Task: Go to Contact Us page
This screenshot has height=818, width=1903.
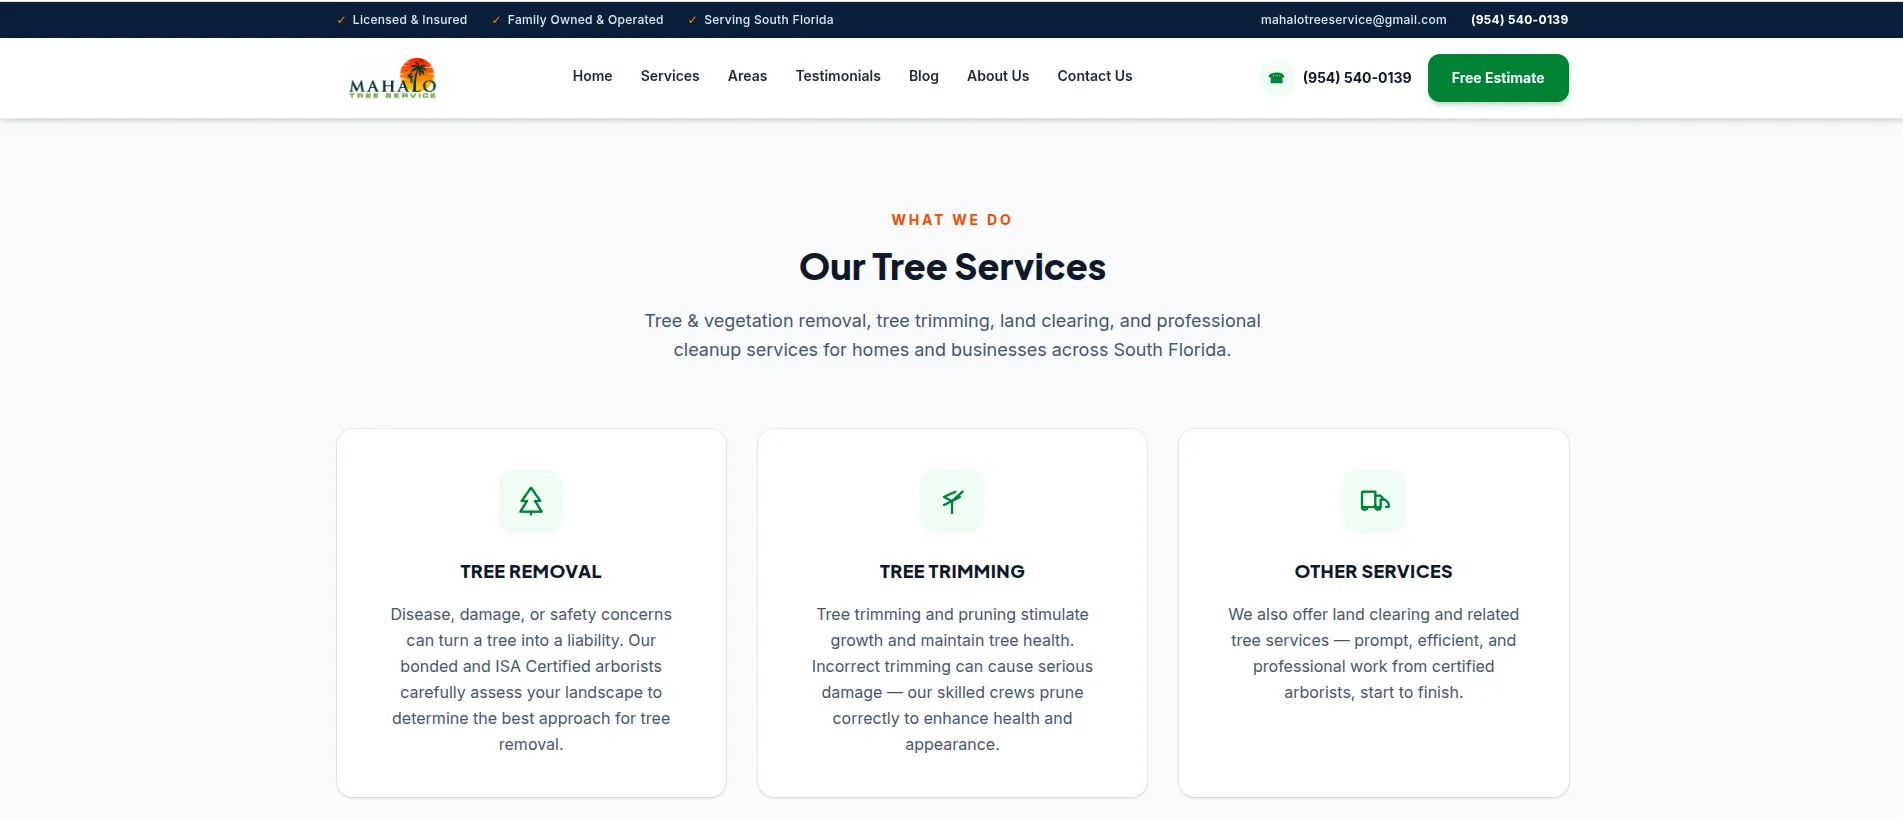Action: point(1095,76)
